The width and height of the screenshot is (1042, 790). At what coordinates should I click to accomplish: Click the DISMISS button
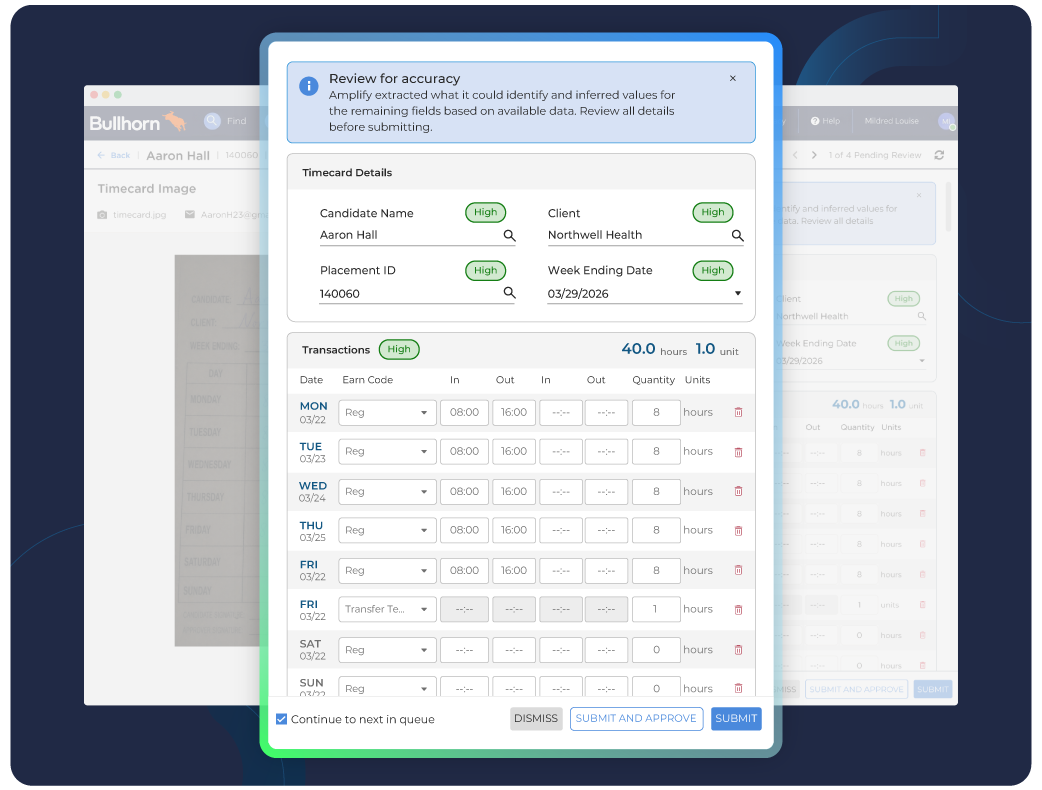536,718
